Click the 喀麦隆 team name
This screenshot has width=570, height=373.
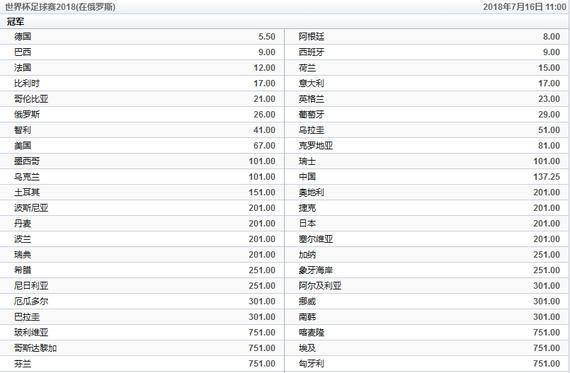311,332
